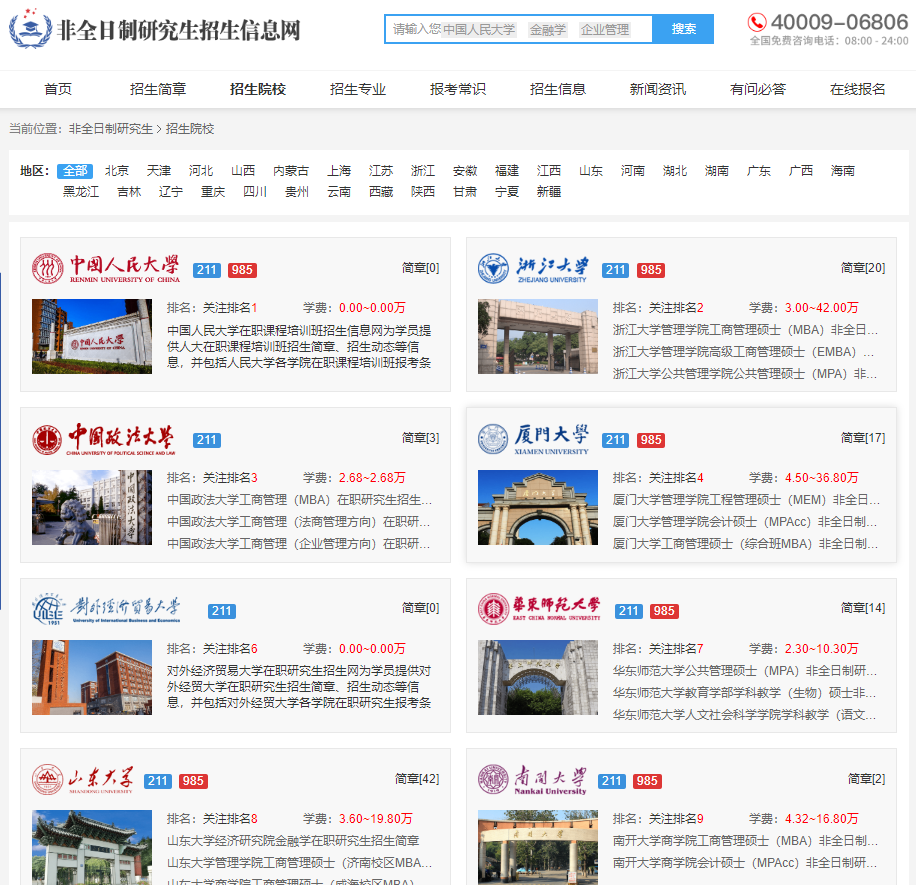916x885 pixels.
Task: Click the red phone hotline icon
Action: [757, 22]
